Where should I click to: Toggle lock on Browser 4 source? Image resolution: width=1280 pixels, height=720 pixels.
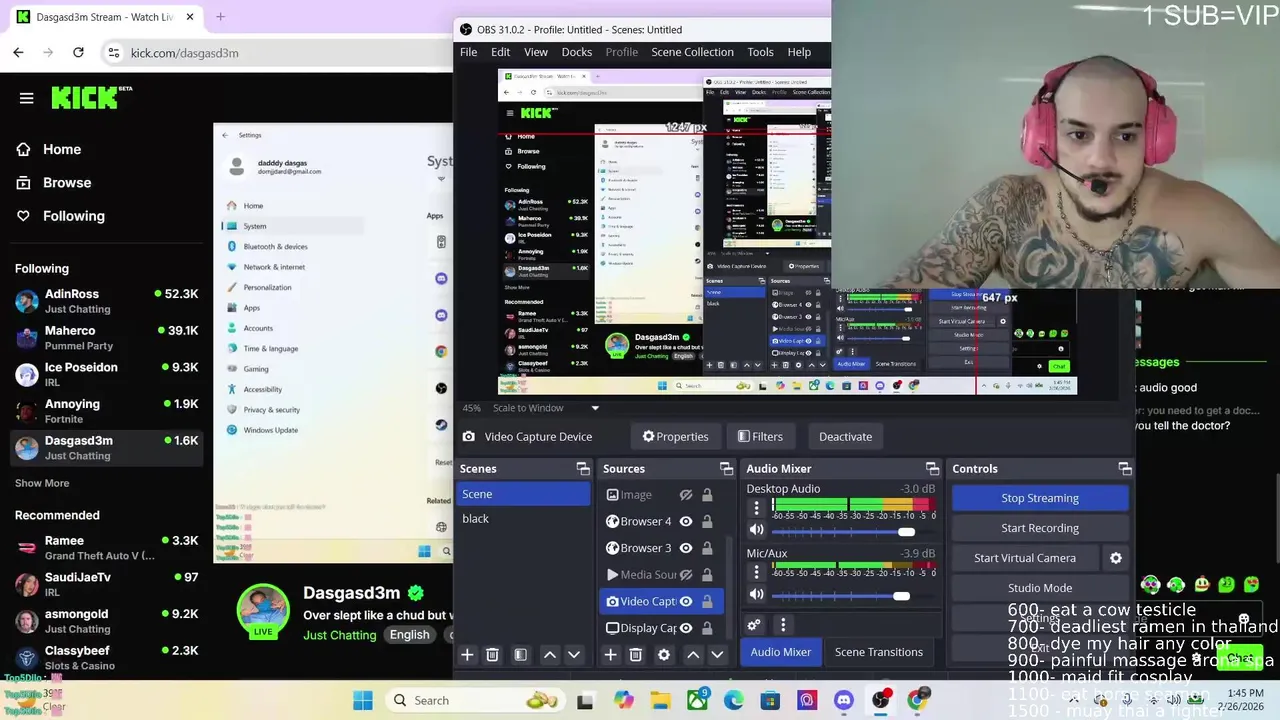pyautogui.click(x=707, y=521)
